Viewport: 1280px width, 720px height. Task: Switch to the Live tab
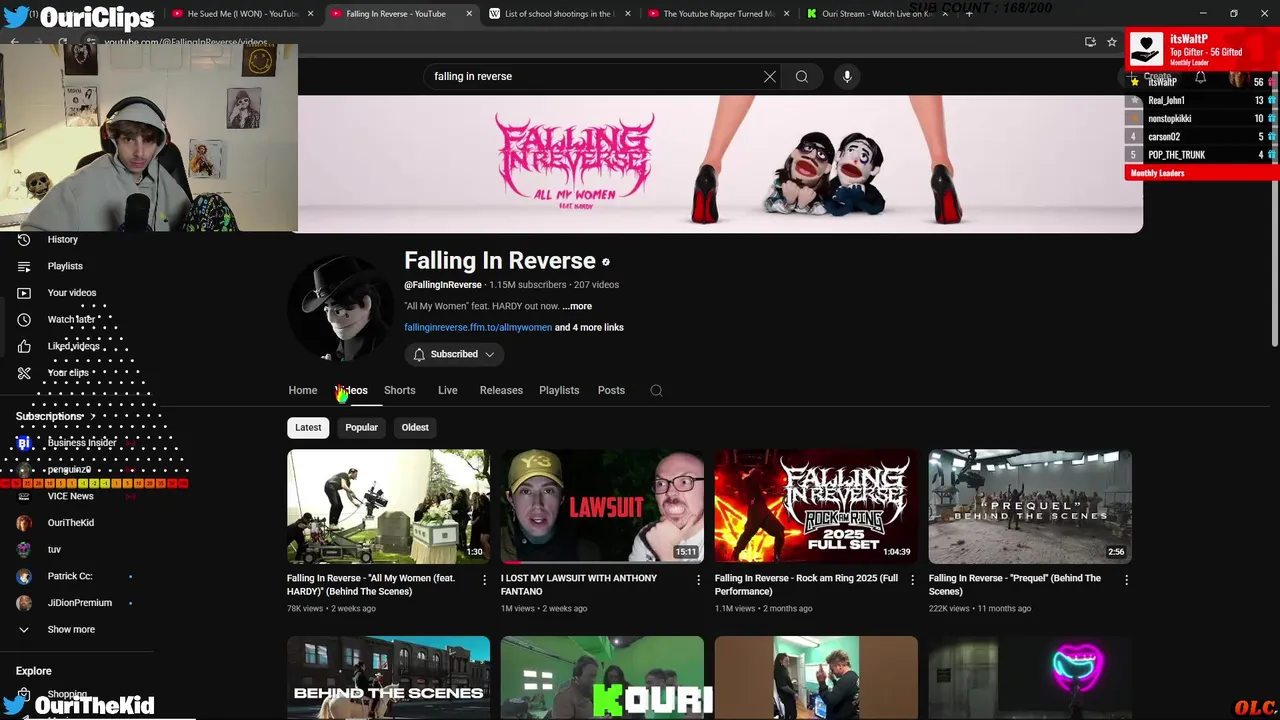448,390
